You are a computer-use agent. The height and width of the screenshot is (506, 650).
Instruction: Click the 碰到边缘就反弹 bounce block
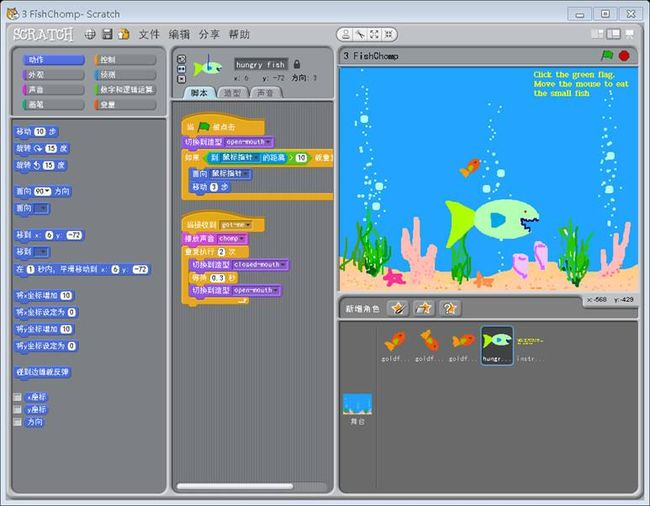(x=42, y=372)
